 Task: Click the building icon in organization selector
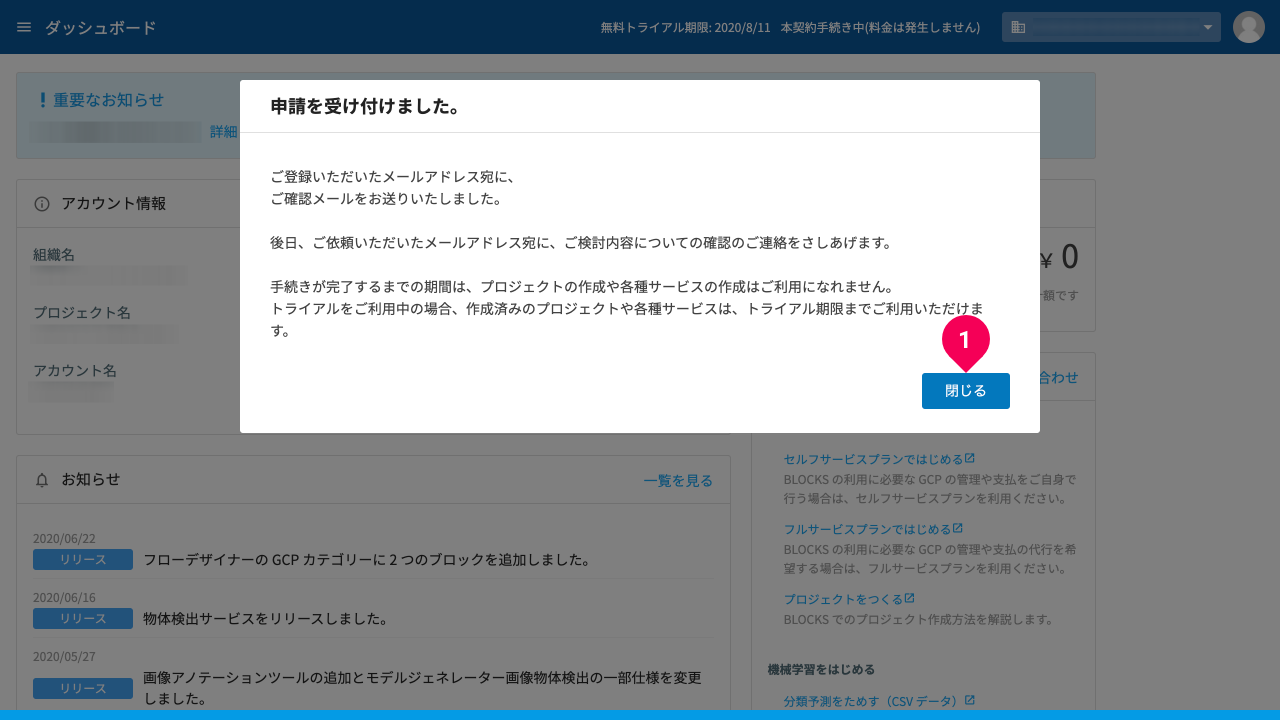point(1018,27)
